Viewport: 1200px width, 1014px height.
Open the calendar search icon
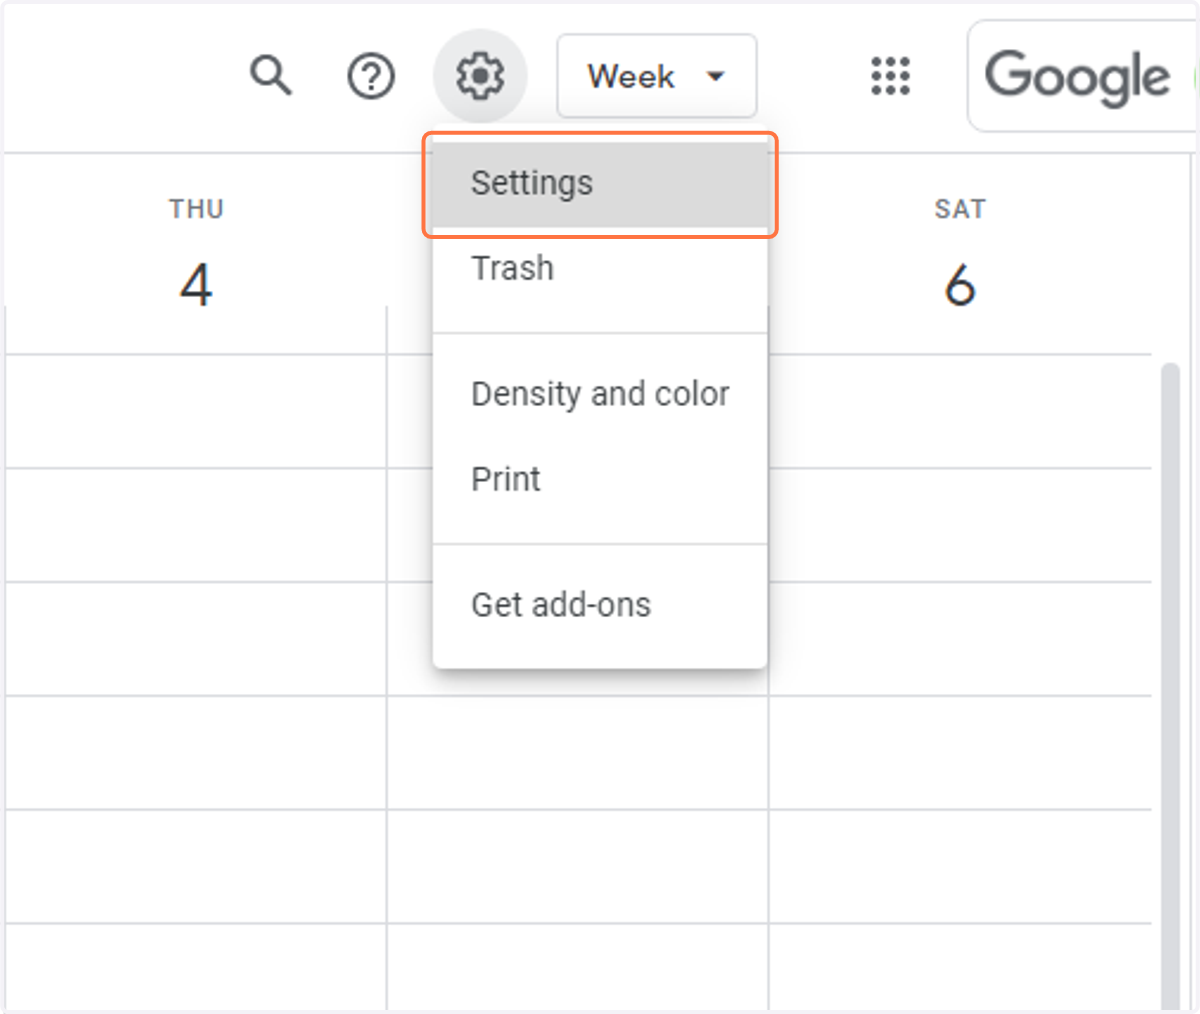click(270, 76)
